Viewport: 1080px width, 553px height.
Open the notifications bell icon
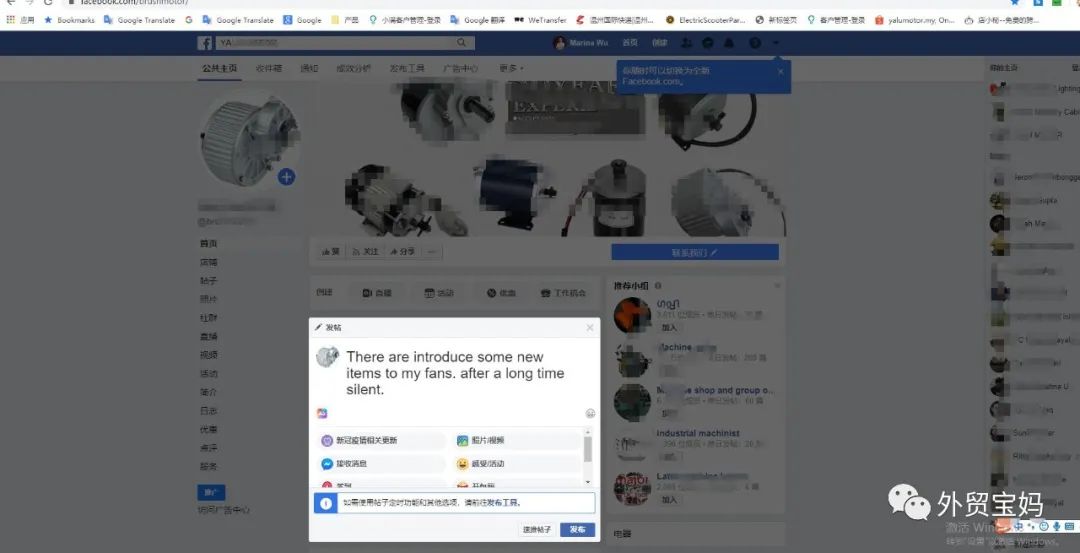point(729,43)
